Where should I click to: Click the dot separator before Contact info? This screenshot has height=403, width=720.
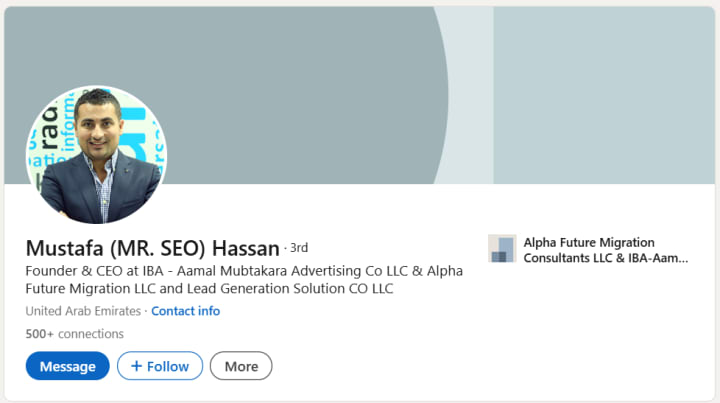coord(146,311)
